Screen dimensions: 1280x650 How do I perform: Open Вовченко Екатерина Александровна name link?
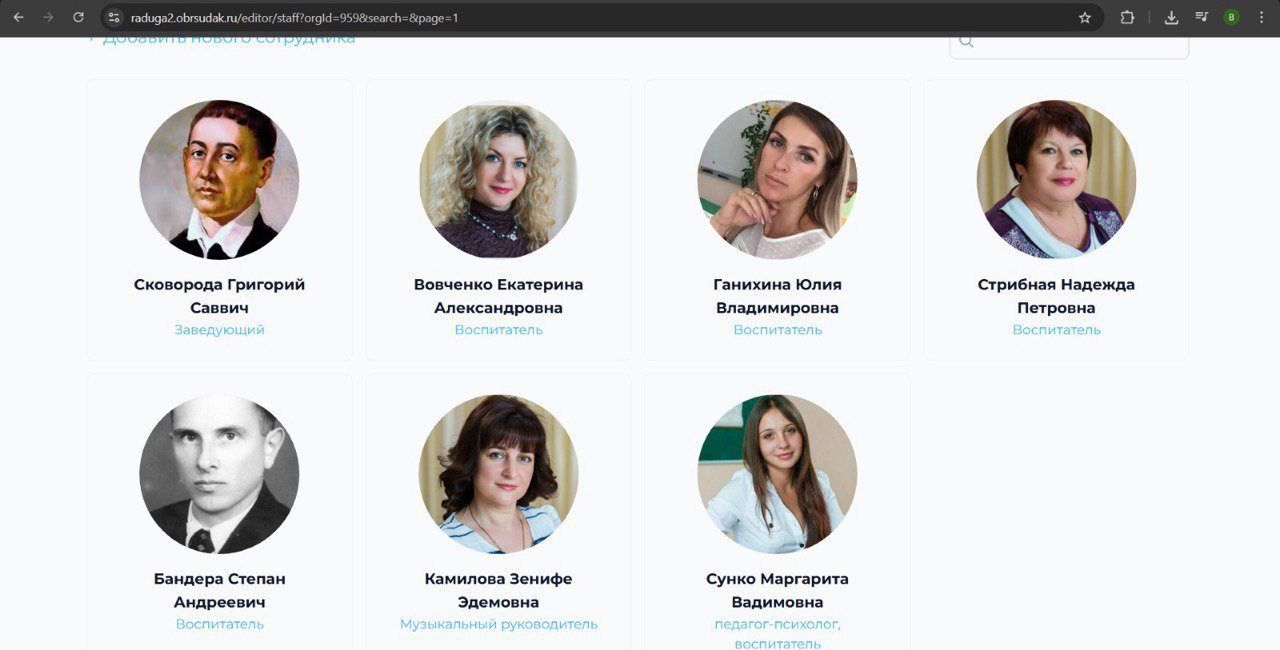tap(498, 296)
